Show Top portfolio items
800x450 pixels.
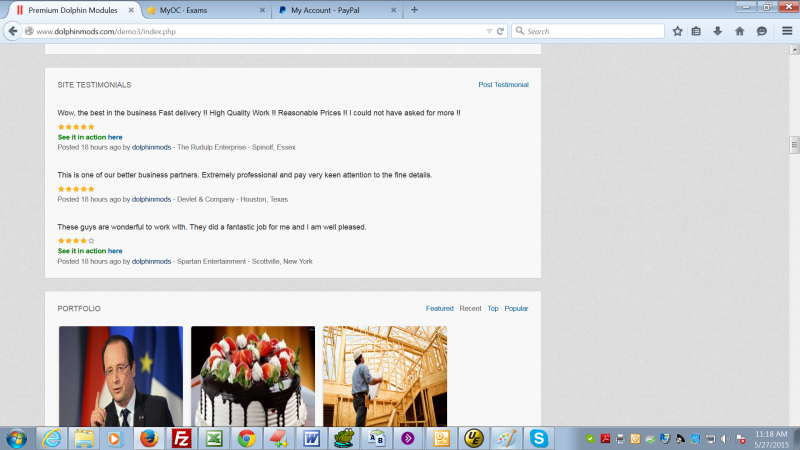click(493, 308)
